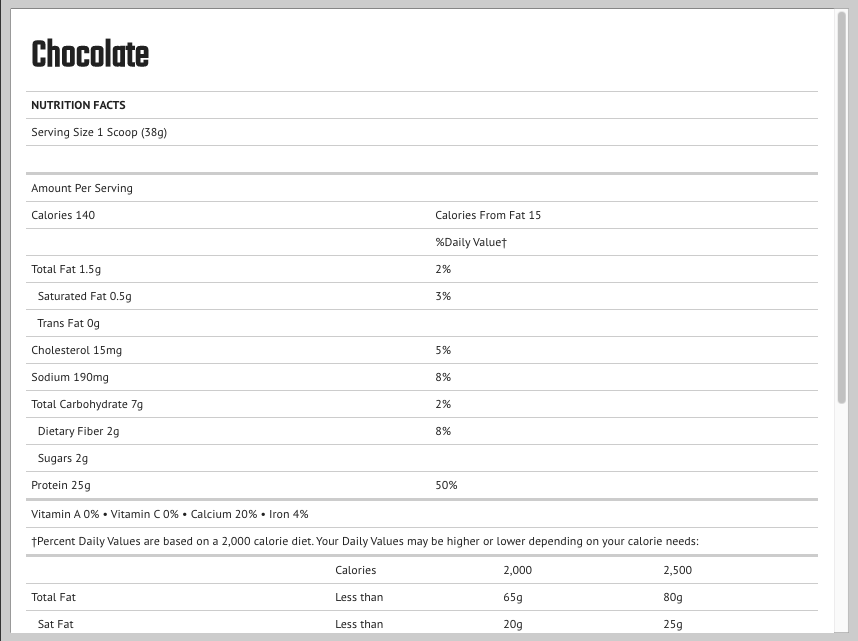
Task: Click the Trans Fat 0g entry
Action: [68, 323]
